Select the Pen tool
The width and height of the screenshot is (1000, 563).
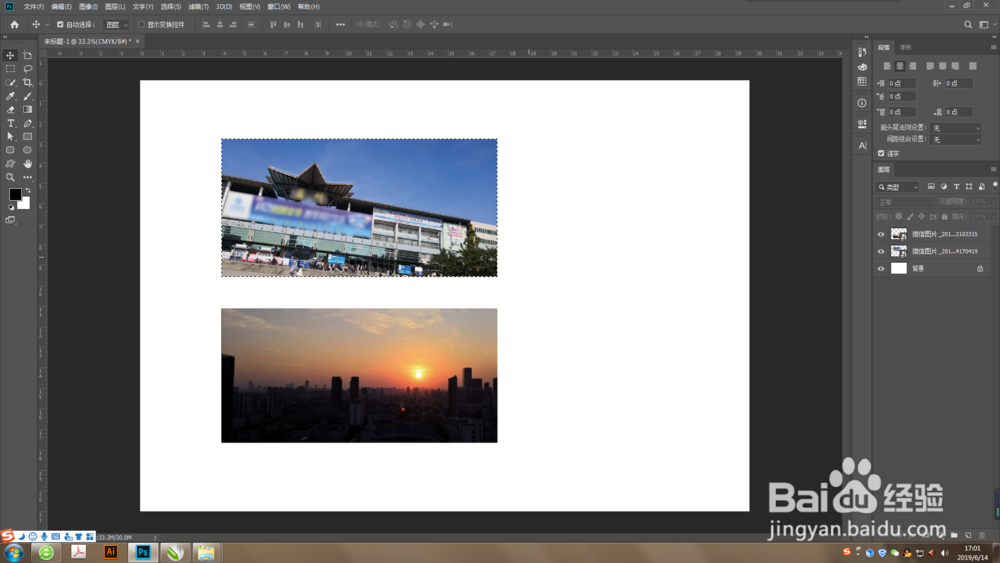tap(27, 123)
